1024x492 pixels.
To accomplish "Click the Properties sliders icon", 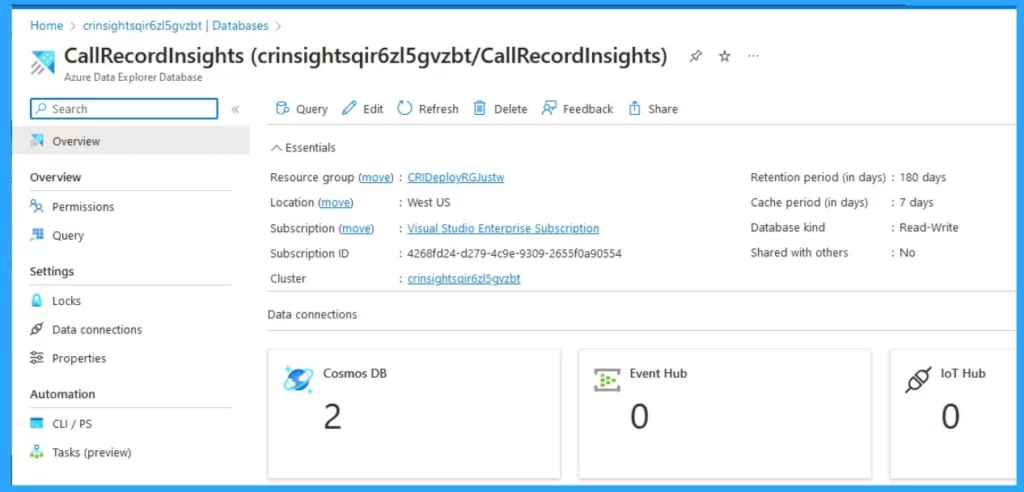I will [37, 358].
